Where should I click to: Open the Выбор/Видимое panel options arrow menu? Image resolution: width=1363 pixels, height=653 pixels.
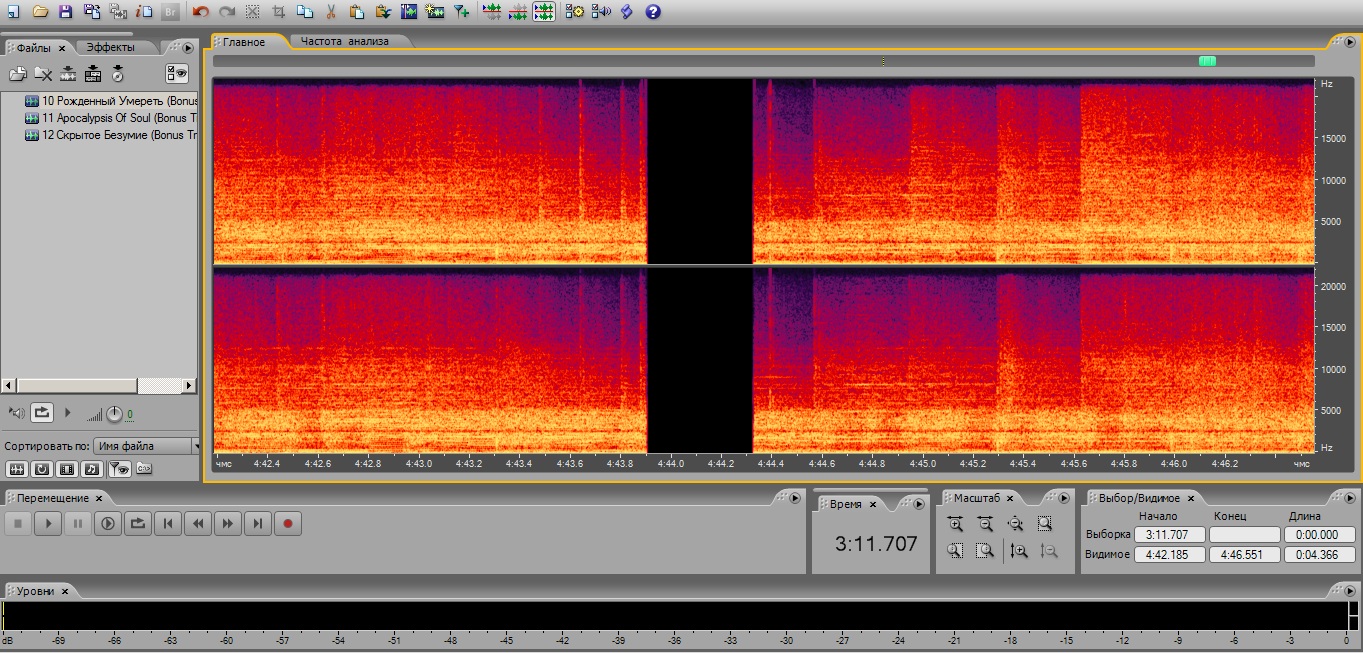pyautogui.click(x=1350, y=498)
